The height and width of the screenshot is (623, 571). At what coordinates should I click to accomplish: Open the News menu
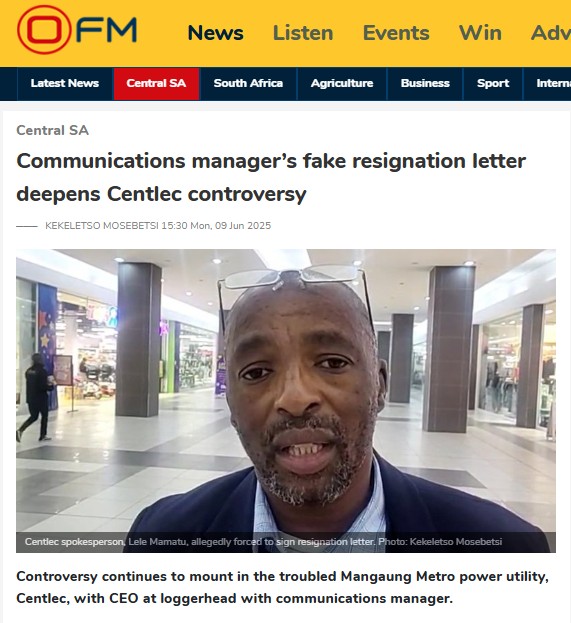pyautogui.click(x=215, y=33)
